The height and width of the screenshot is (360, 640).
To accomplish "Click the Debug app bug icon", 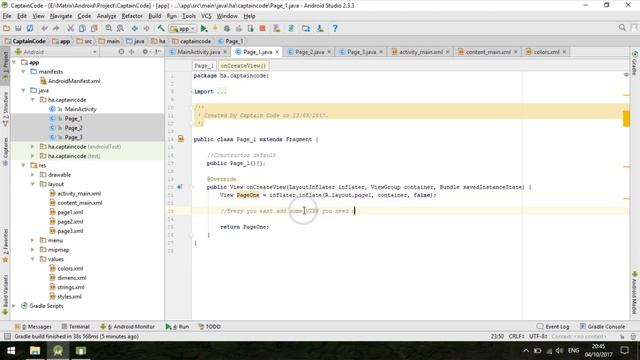I will pyautogui.click(x=227, y=28).
